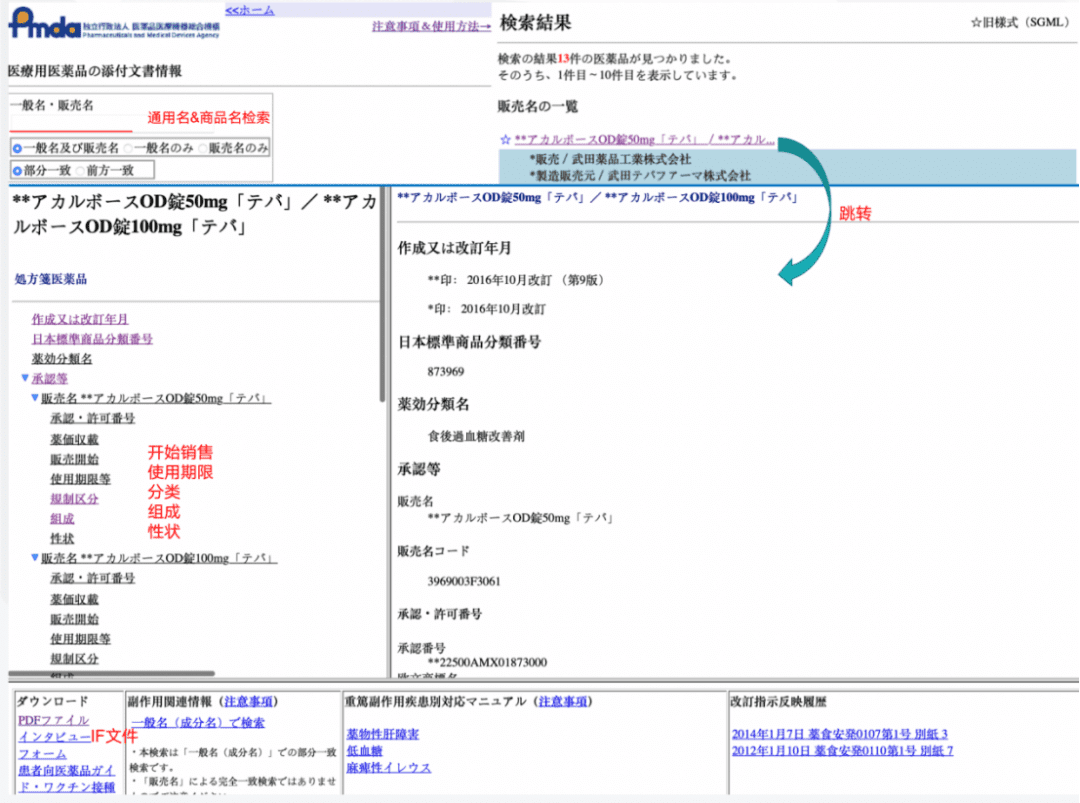Screen dimensions: 1080x803
Task: Select the 一般名のみ radio option
Action: [x=129, y=148]
